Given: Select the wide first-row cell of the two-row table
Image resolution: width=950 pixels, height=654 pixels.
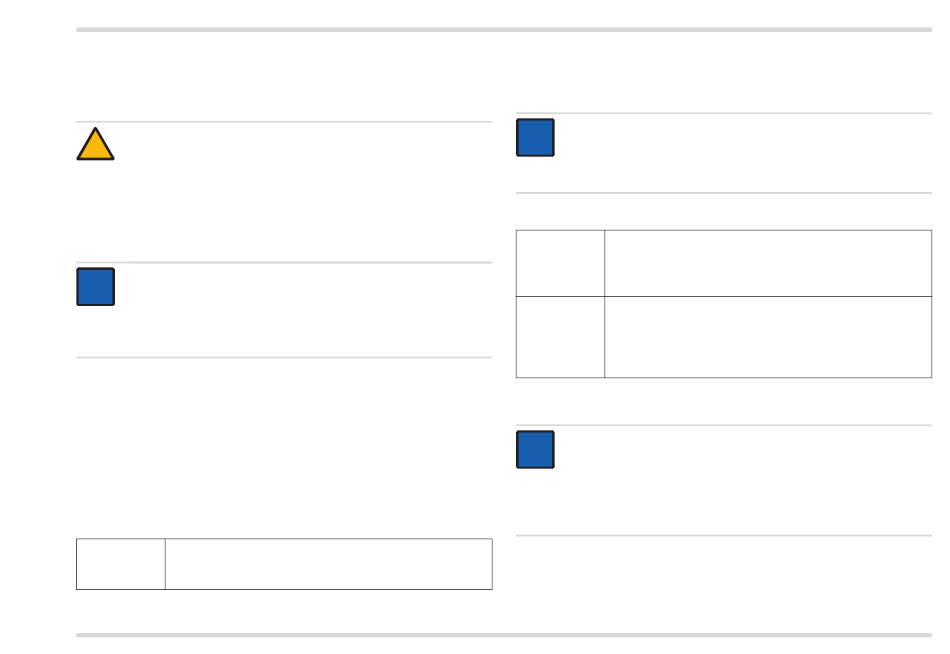Looking at the screenshot, I should click(768, 263).
